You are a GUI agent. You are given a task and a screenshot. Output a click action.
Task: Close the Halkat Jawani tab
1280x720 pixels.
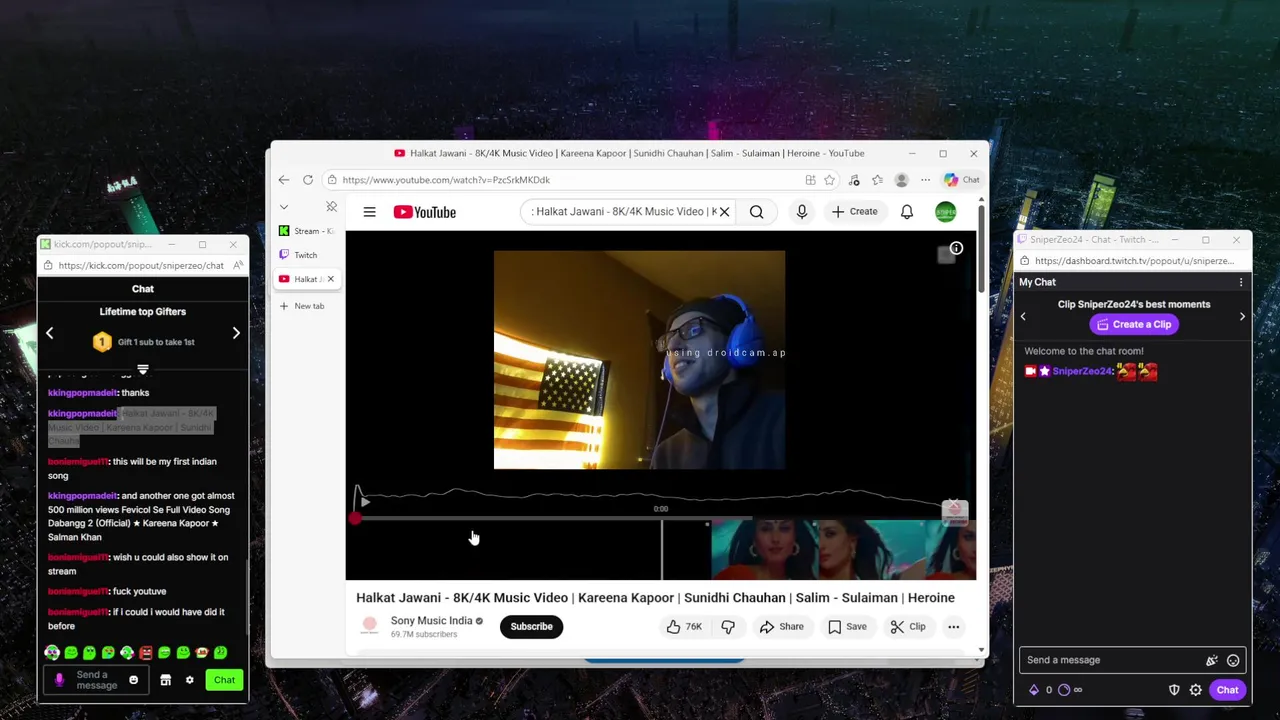point(330,279)
